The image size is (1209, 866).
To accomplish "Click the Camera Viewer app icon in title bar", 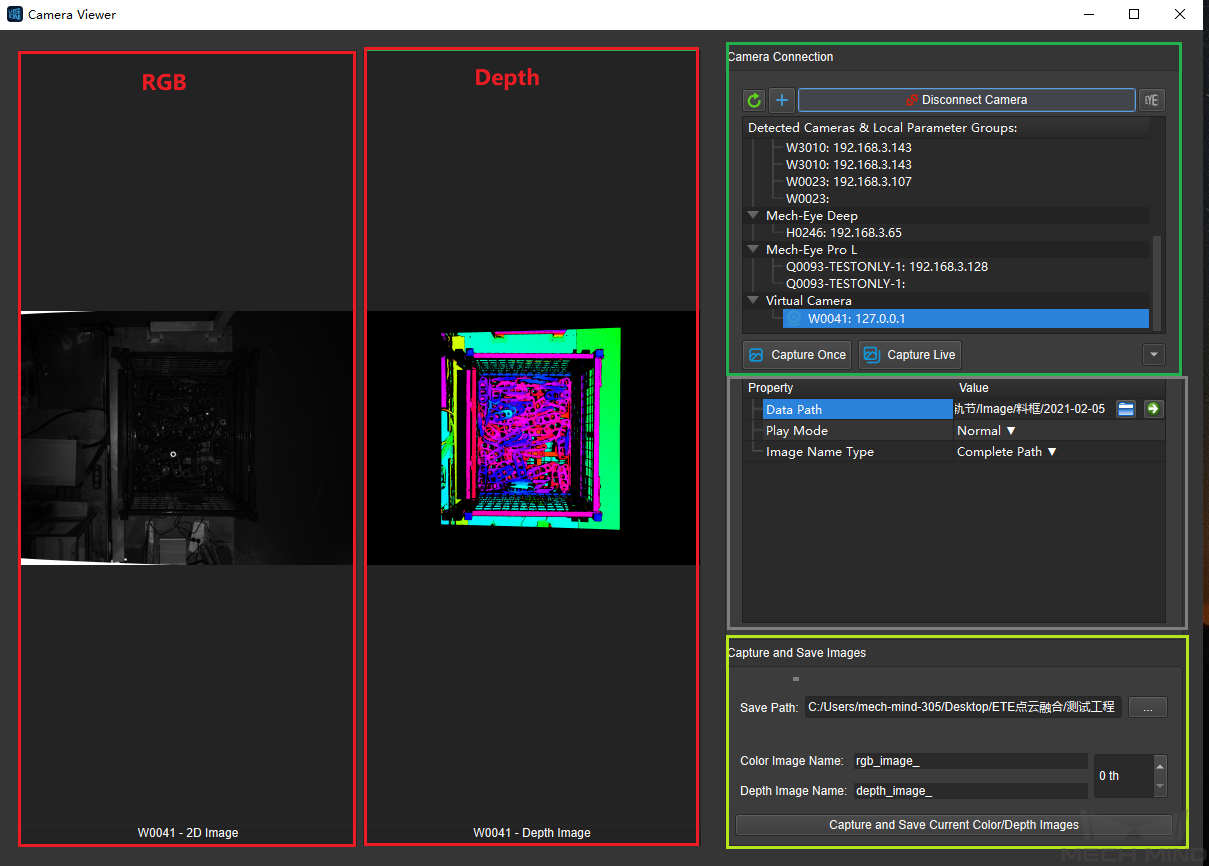I will tap(15, 15).
